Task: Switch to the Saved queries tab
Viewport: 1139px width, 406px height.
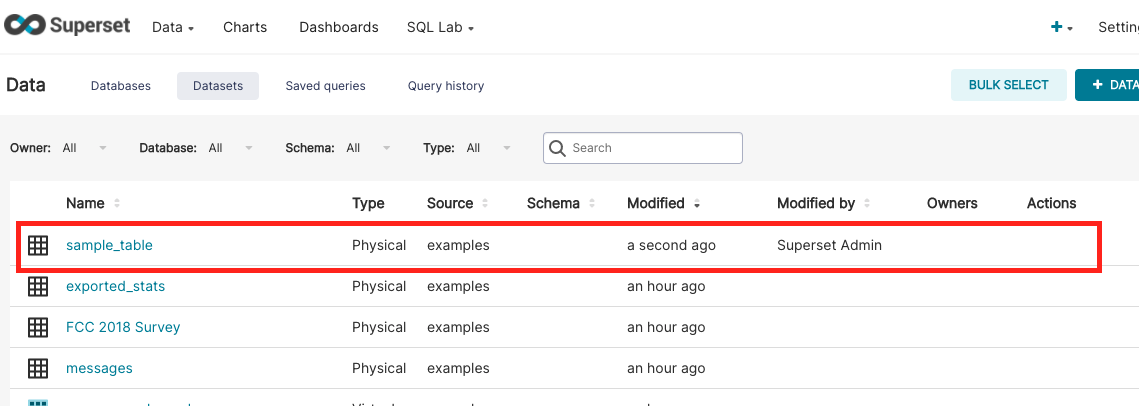Action: coord(325,86)
